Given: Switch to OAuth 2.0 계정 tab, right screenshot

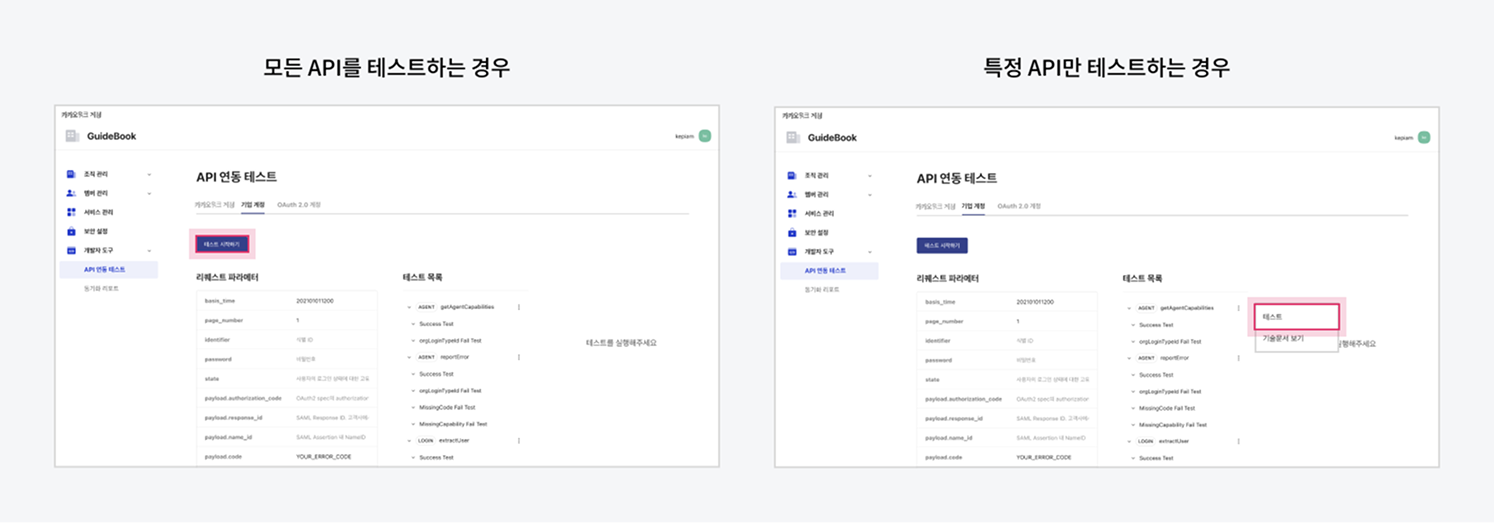Looking at the screenshot, I should [1019, 206].
